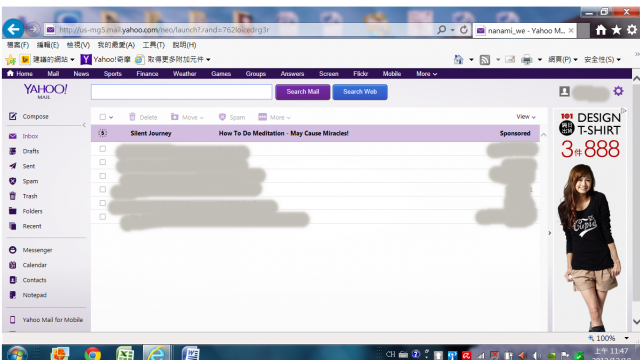Click the Spam button in mail toolbar
Image resolution: width=640 pixels, height=360 pixels.
(232, 117)
